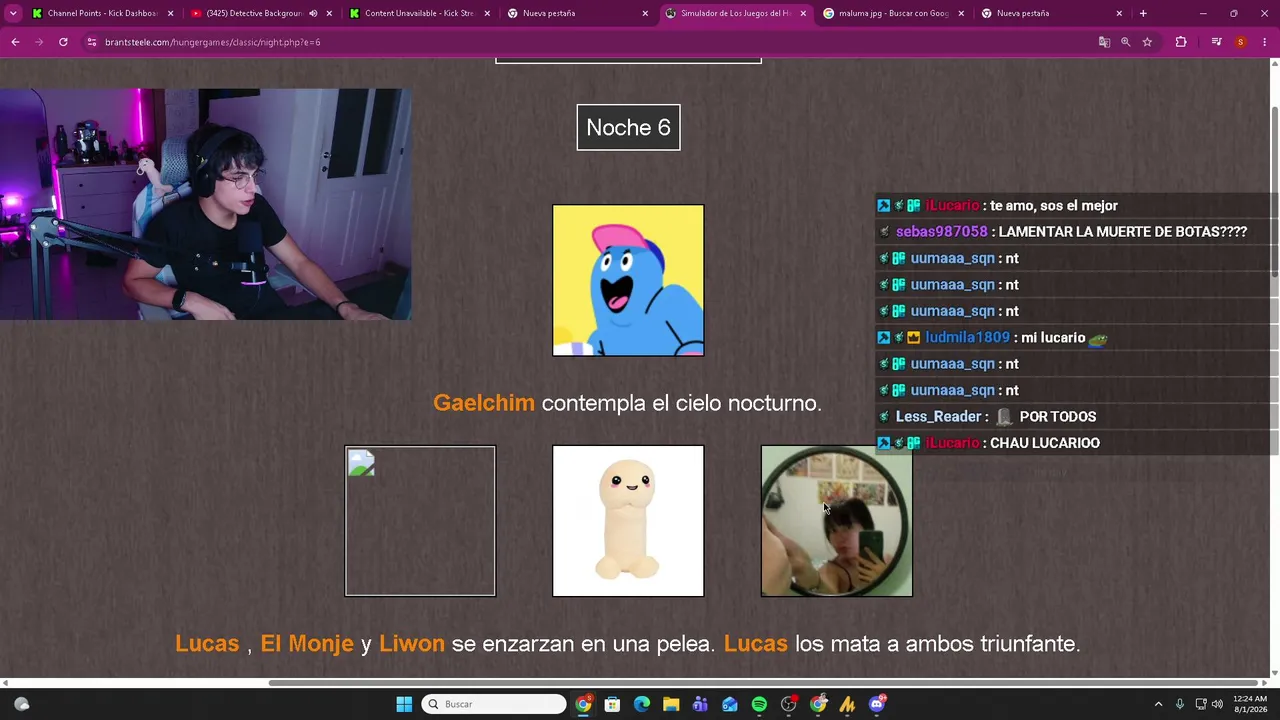
Task: Open the Windows Start menu
Action: [404, 704]
